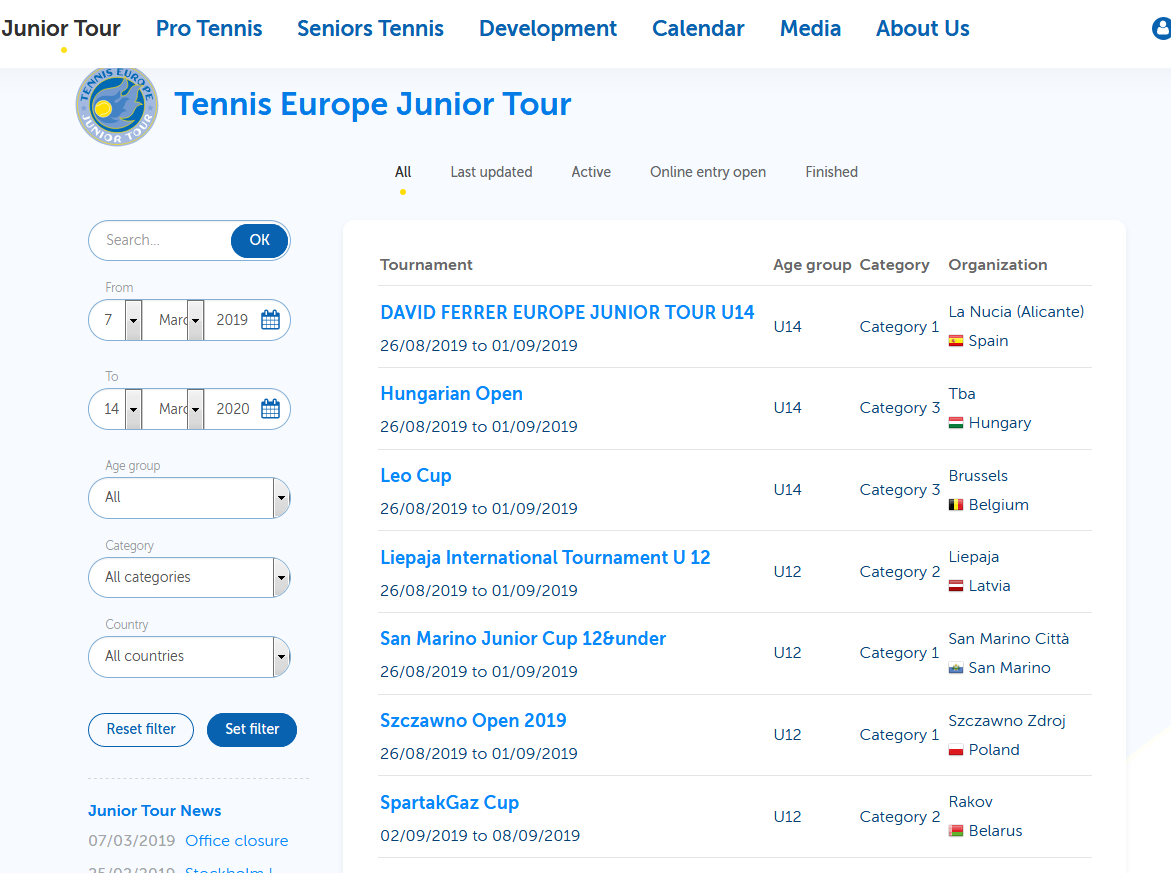
Task: Open San Marino Junior Cup 12&under
Action: coord(523,639)
